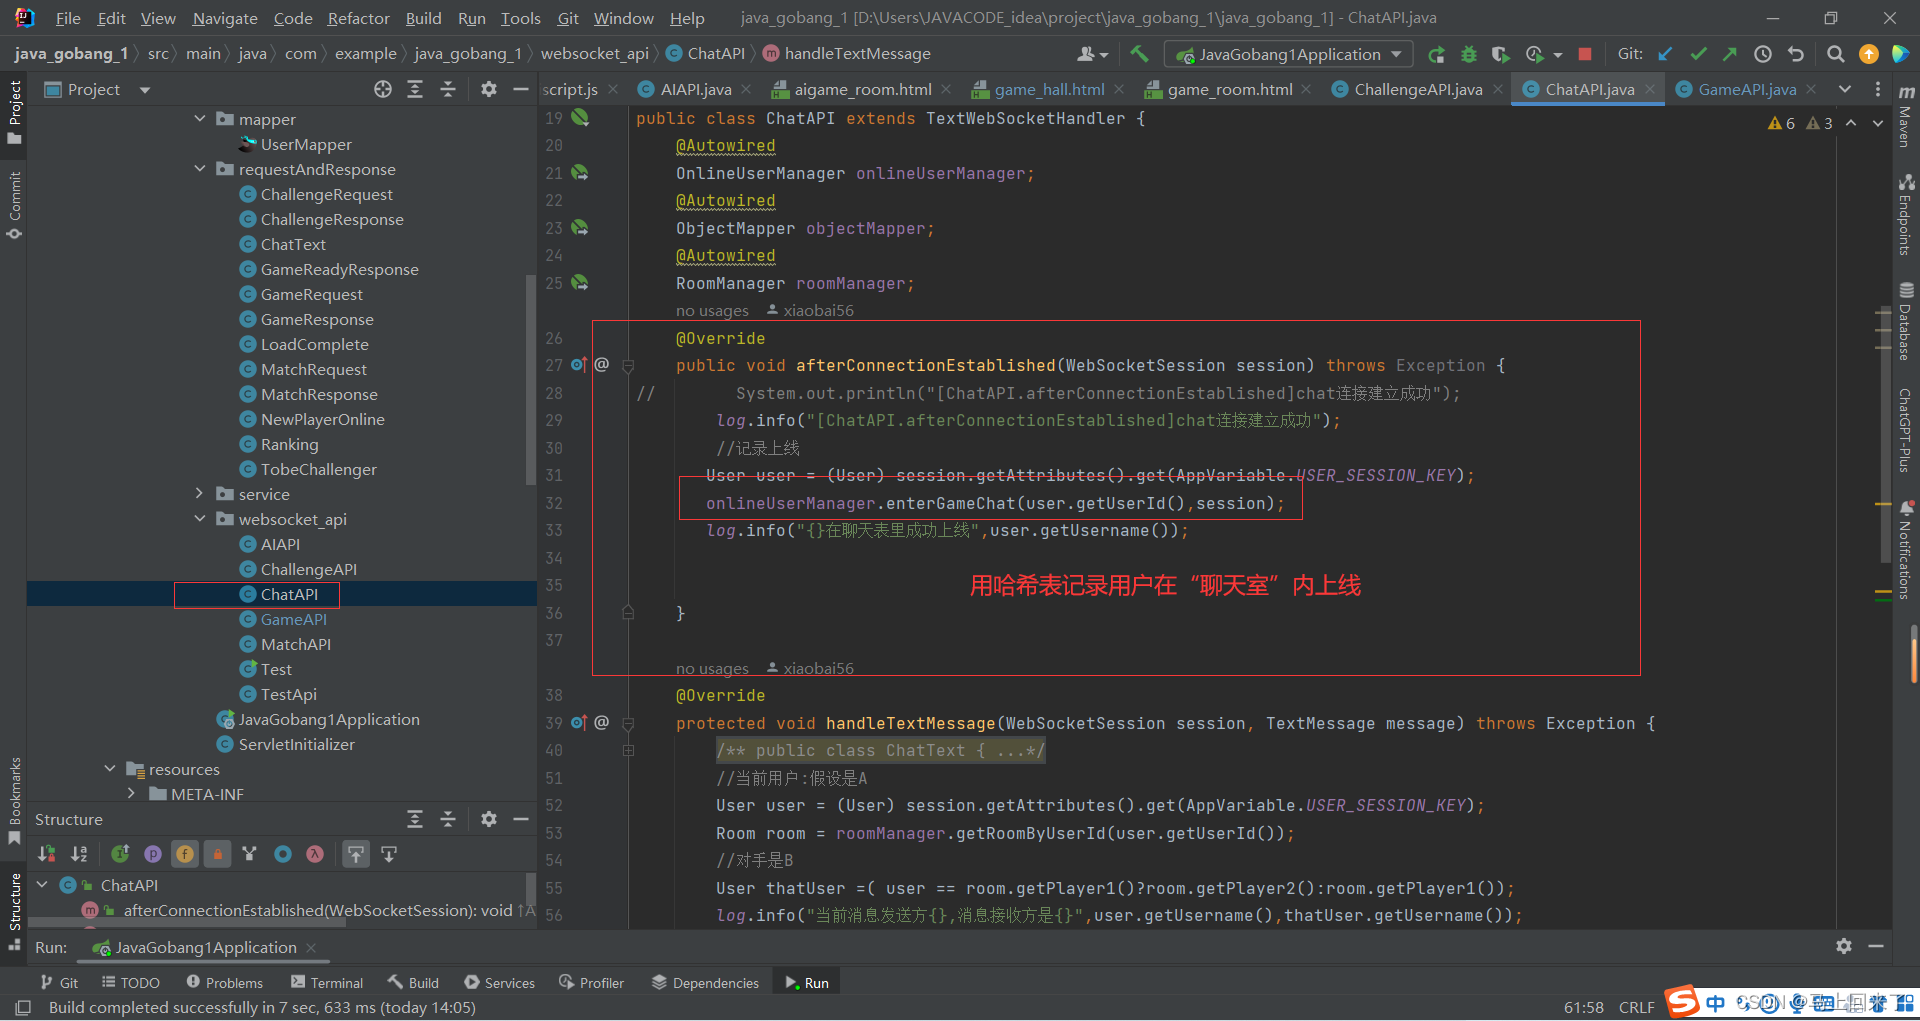Screen dimensions: 1920x1021
Task: Click the Maven tool window icon
Action: 1906,118
